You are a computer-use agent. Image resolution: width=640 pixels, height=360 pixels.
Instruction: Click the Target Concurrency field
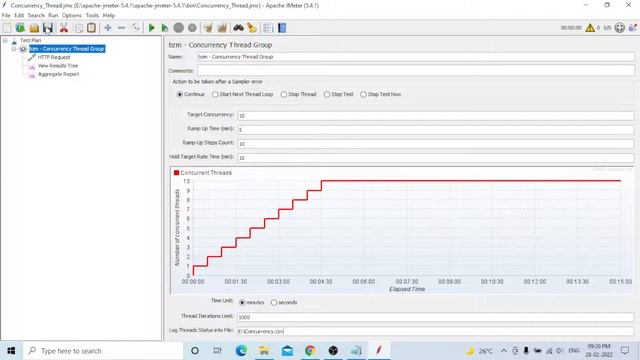pos(436,116)
